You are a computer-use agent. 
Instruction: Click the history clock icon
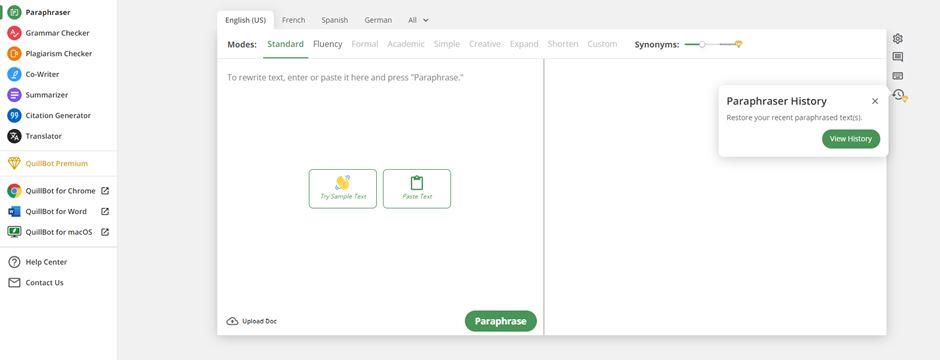pyautogui.click(x=898, y=94)
